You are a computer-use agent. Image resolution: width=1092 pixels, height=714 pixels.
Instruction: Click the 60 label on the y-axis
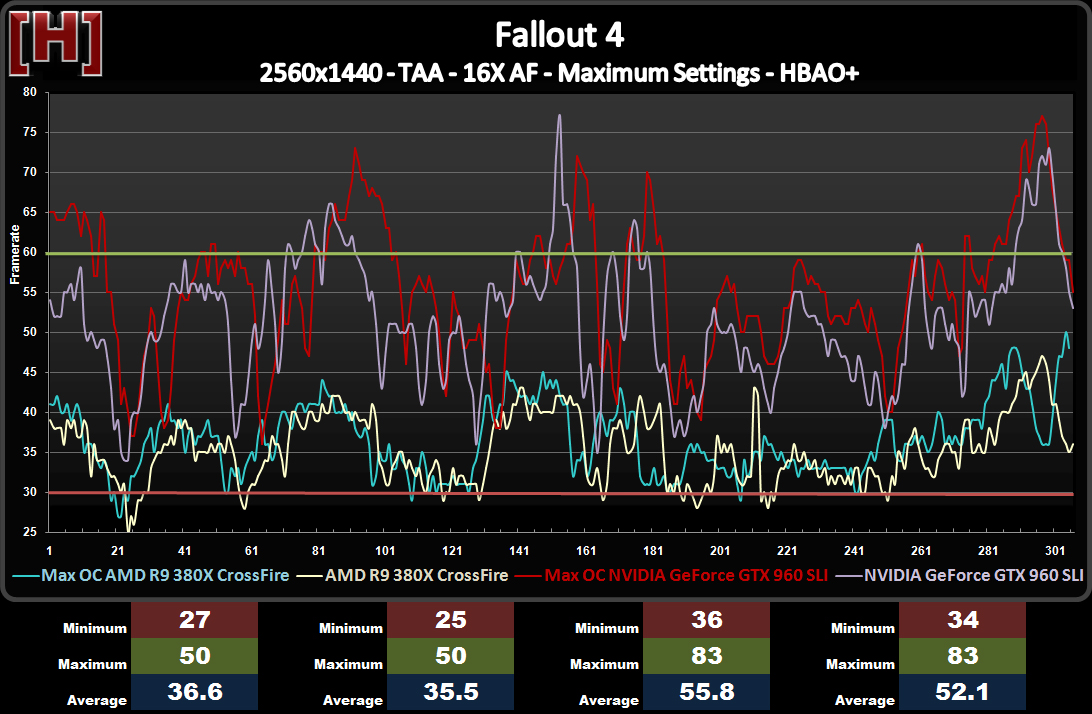30,252
